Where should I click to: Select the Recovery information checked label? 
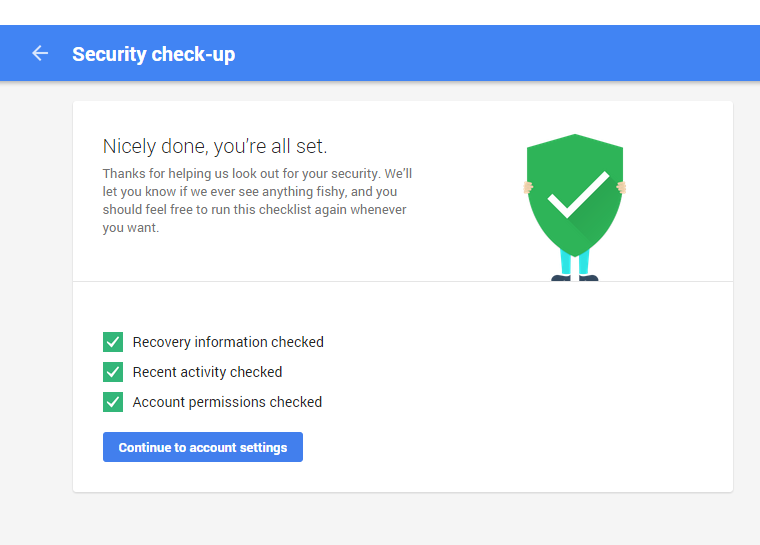coord(228,342)
